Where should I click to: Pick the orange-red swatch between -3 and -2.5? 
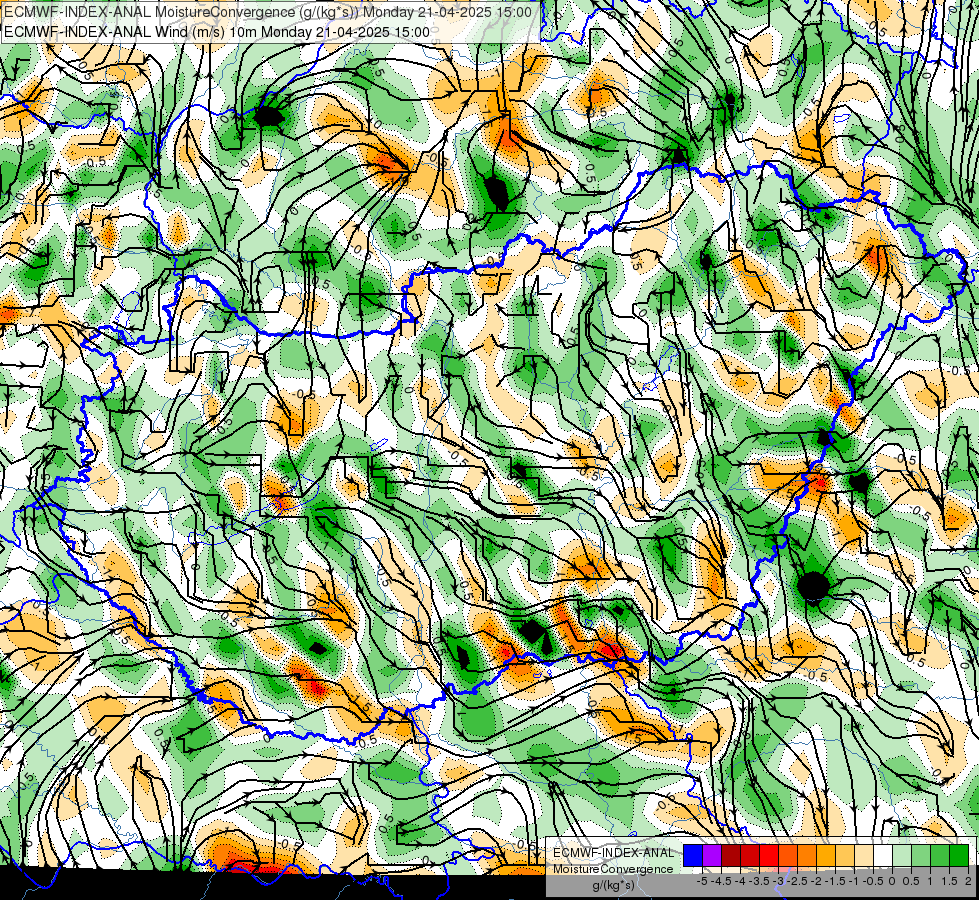[788, 855]
